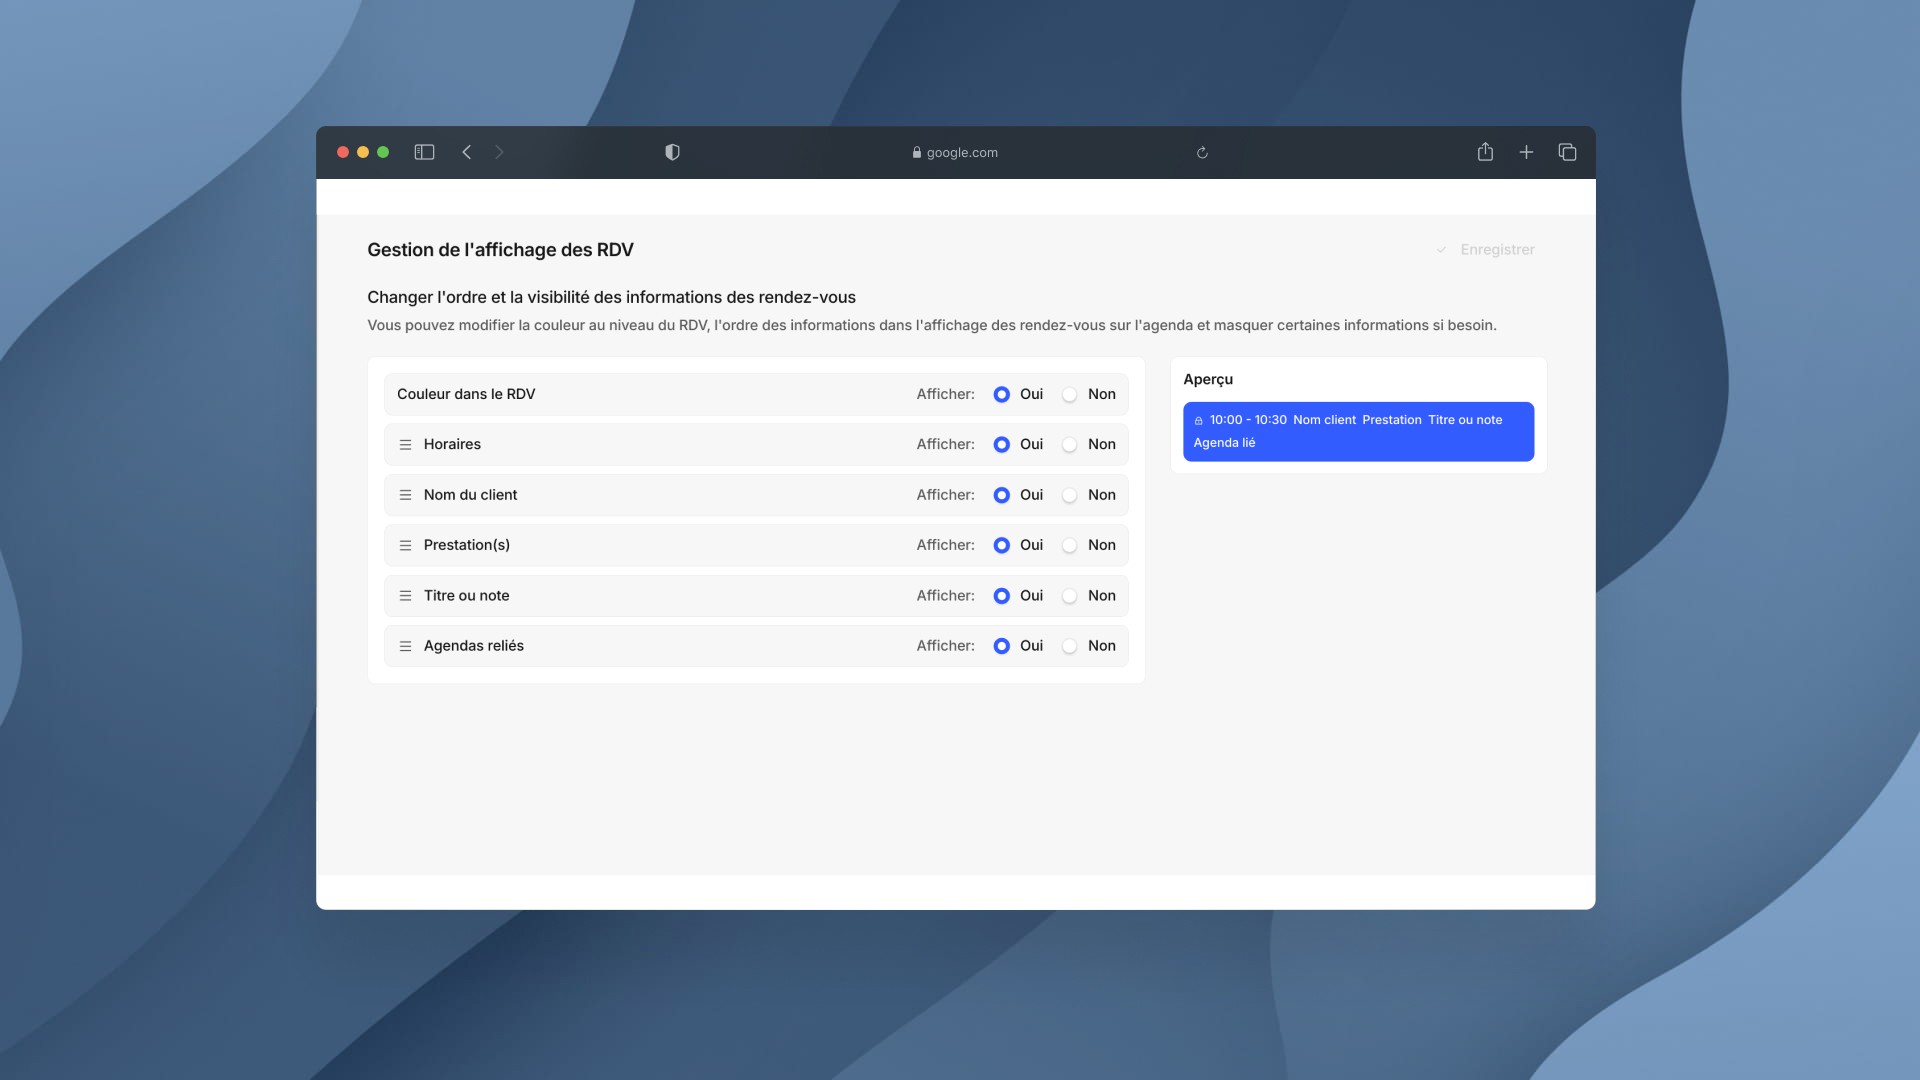This screenshot has height=1080, width=1920.
Task: Set Agendas reliés display to Non
Action: [1070, 646]
